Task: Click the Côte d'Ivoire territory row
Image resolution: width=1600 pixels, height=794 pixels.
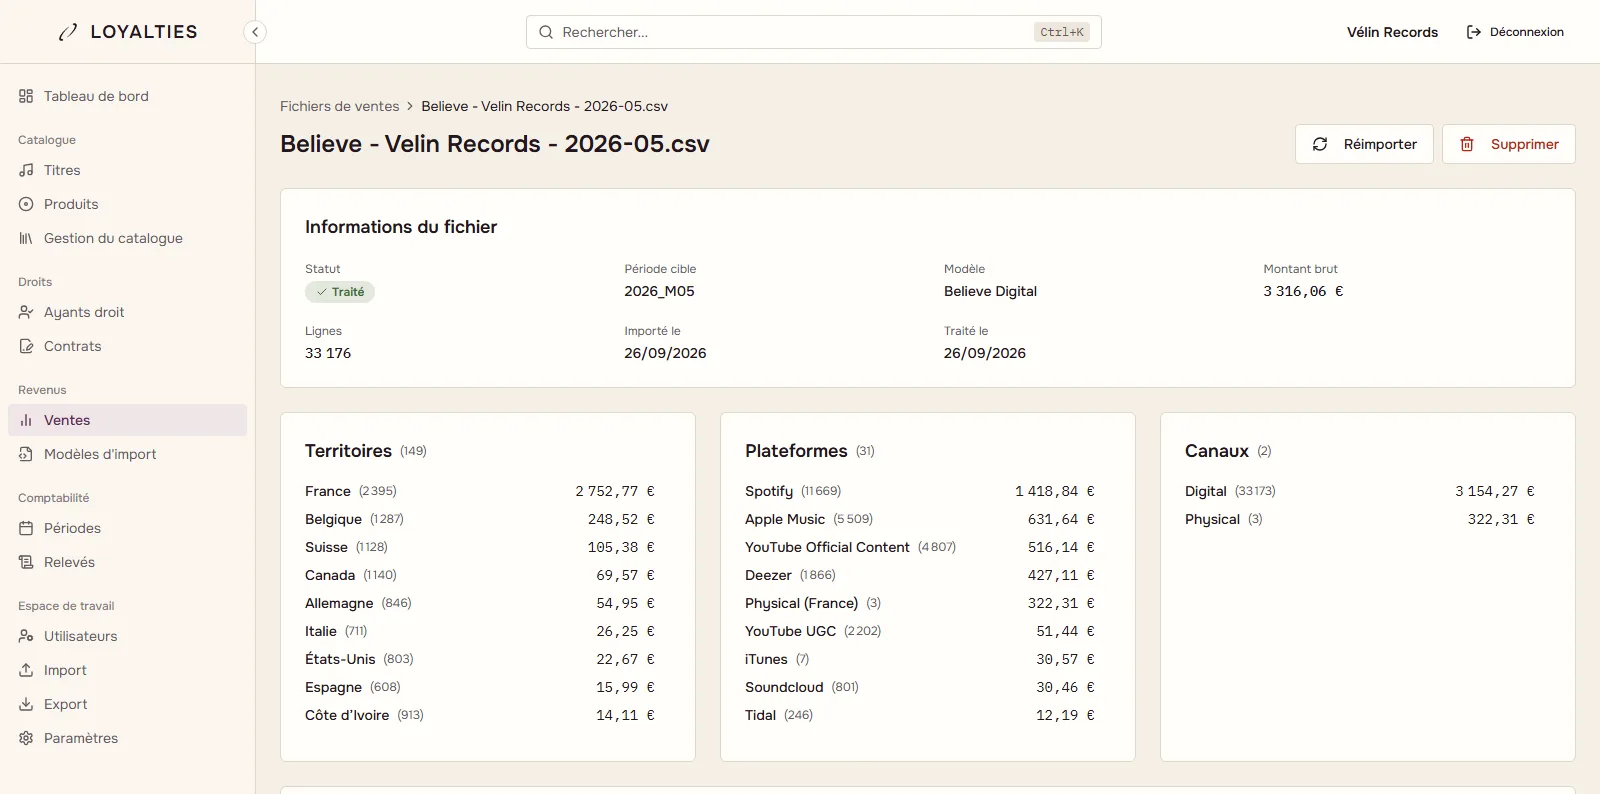Action: coord(480,715)
